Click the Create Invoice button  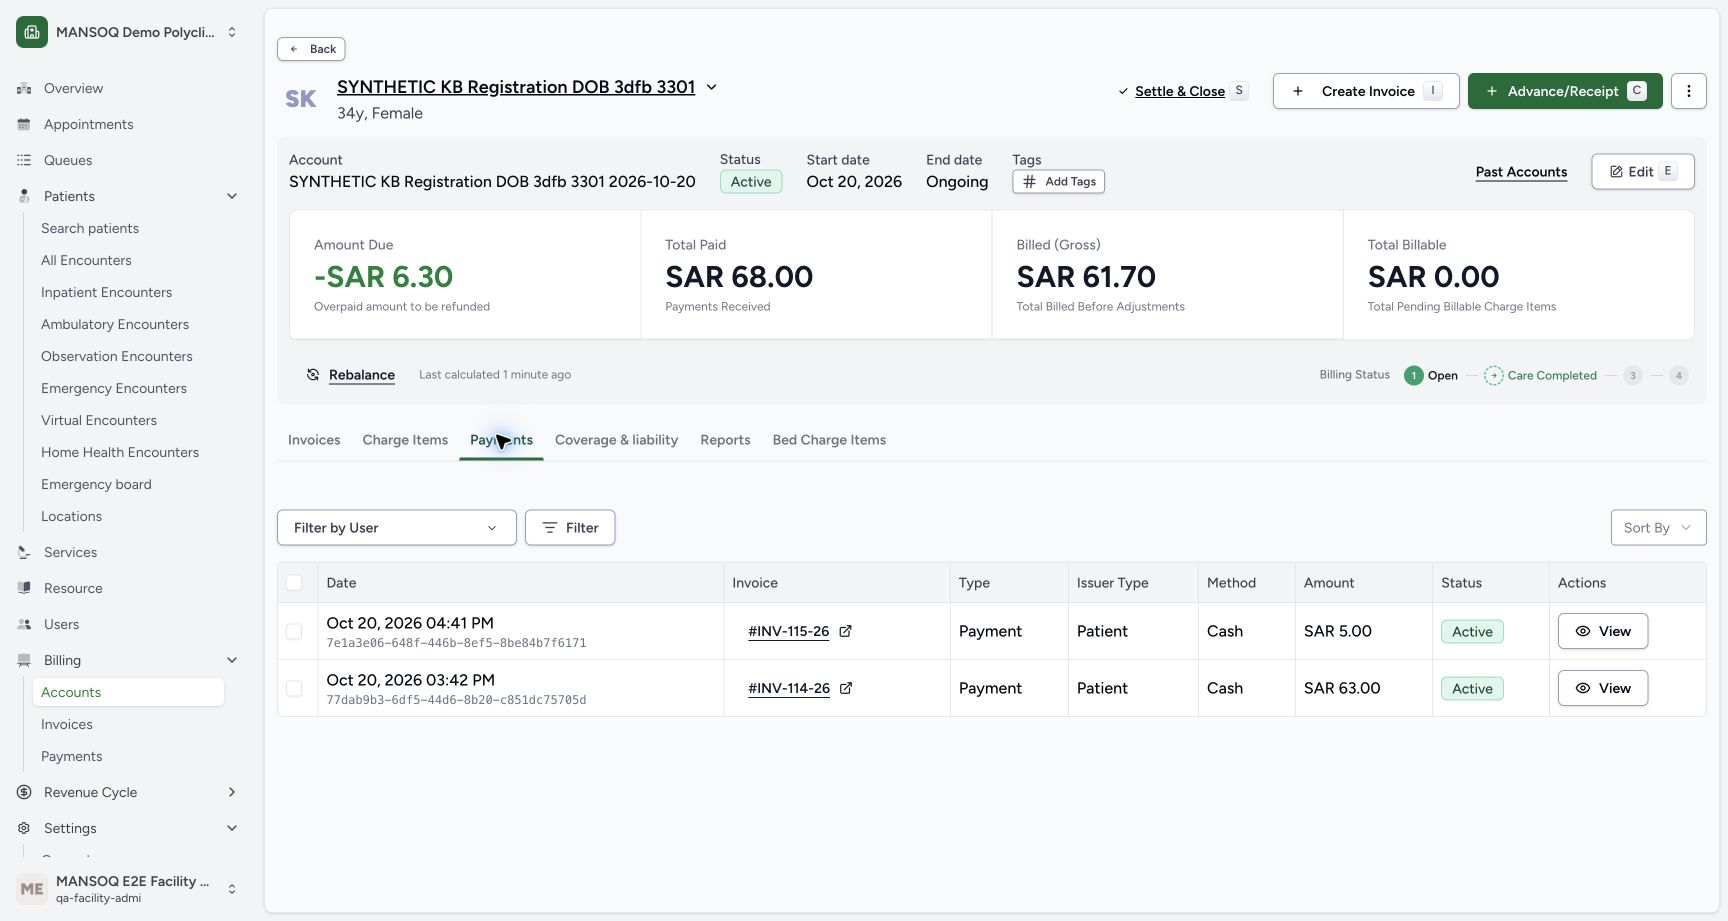(1366, 91)
